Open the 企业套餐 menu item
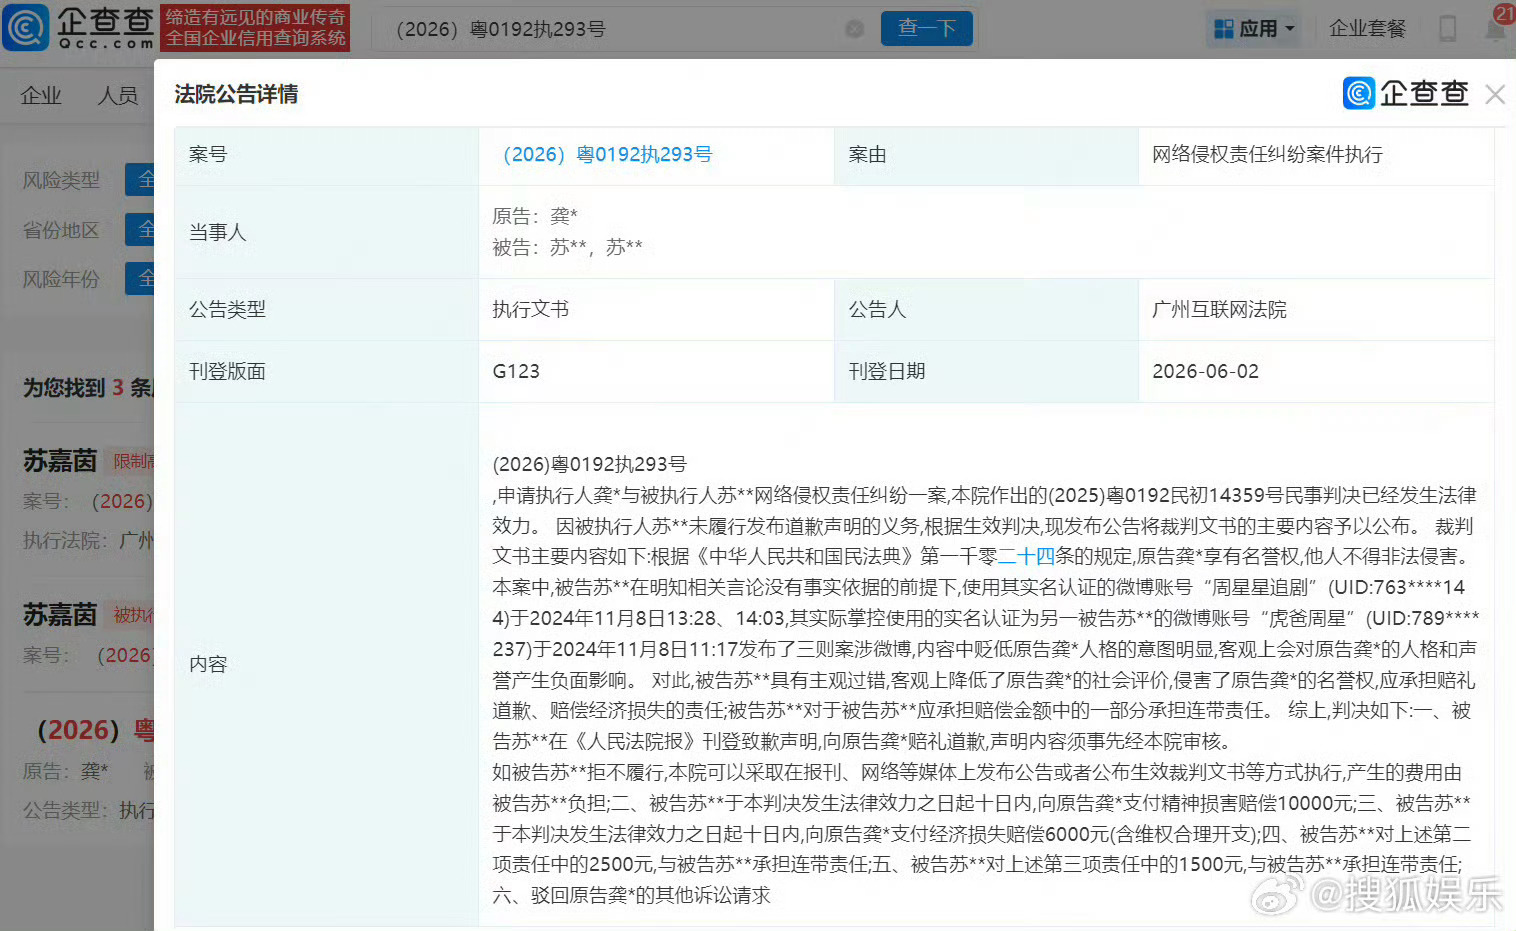The width and height of the screenshot is (1516, 931). [x=1367, y=29]
